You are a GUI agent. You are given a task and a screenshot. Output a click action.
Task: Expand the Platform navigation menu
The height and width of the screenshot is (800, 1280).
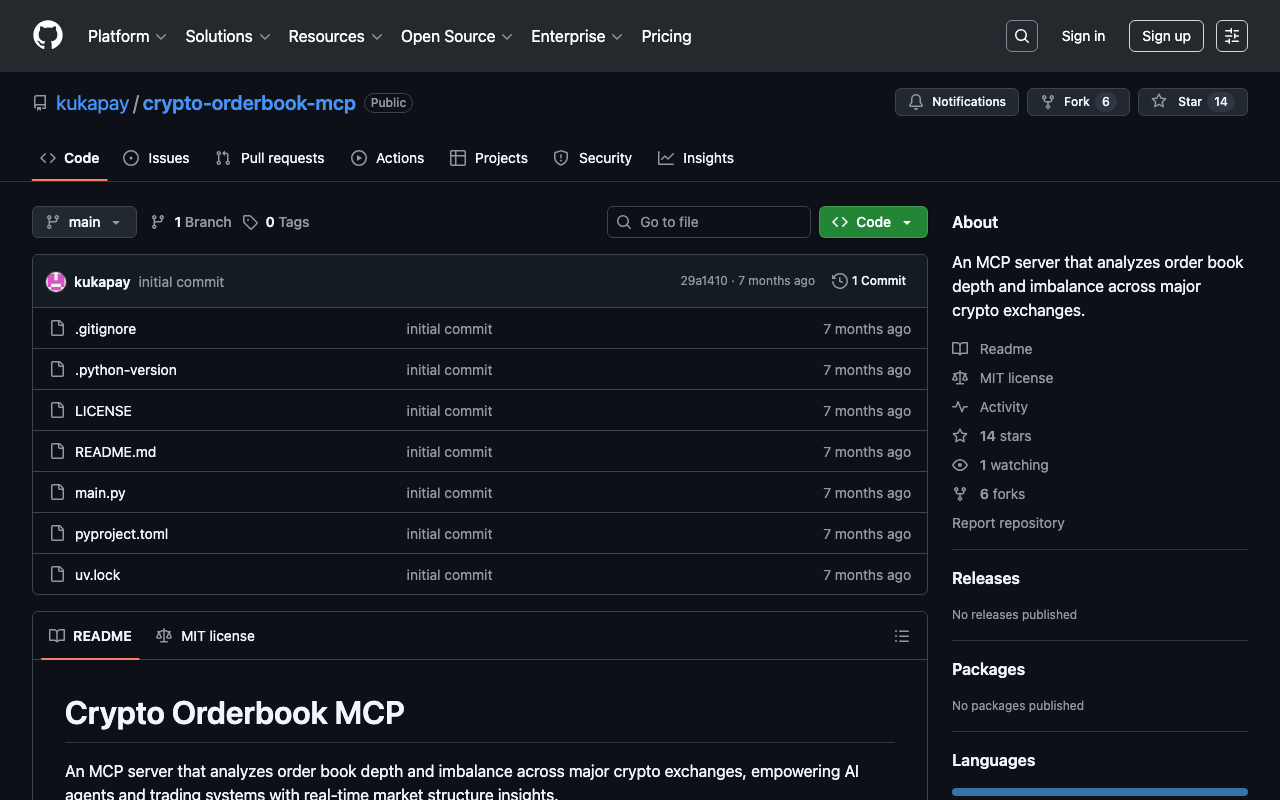pyautogui.click(x=127, y=36)
